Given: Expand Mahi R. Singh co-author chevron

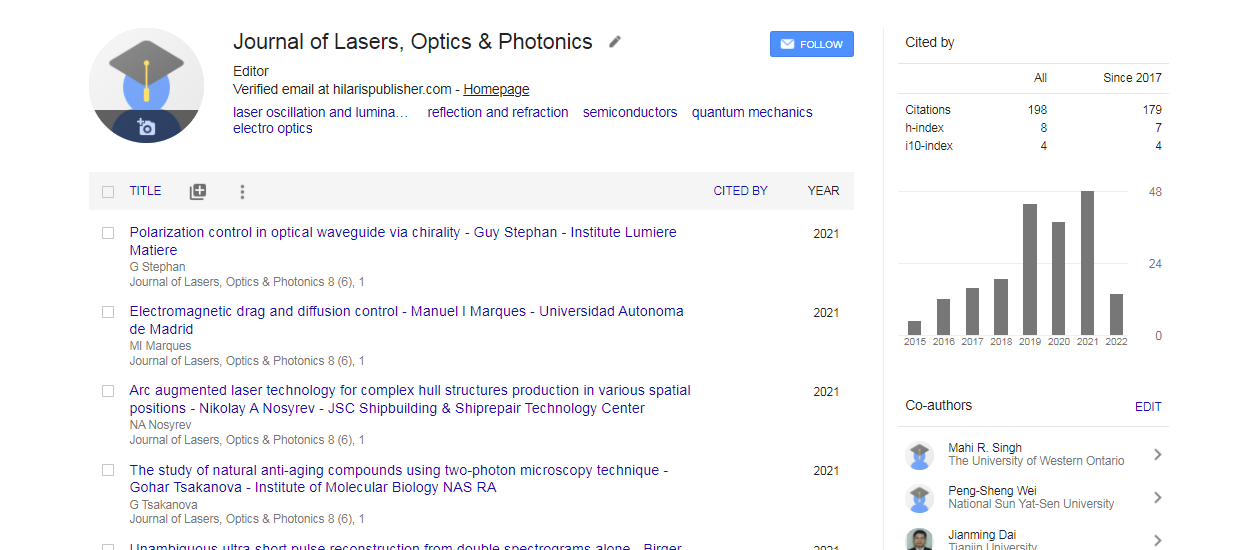Looking at the screenshot, I should pyautogui.click(x=1157, y=455).
